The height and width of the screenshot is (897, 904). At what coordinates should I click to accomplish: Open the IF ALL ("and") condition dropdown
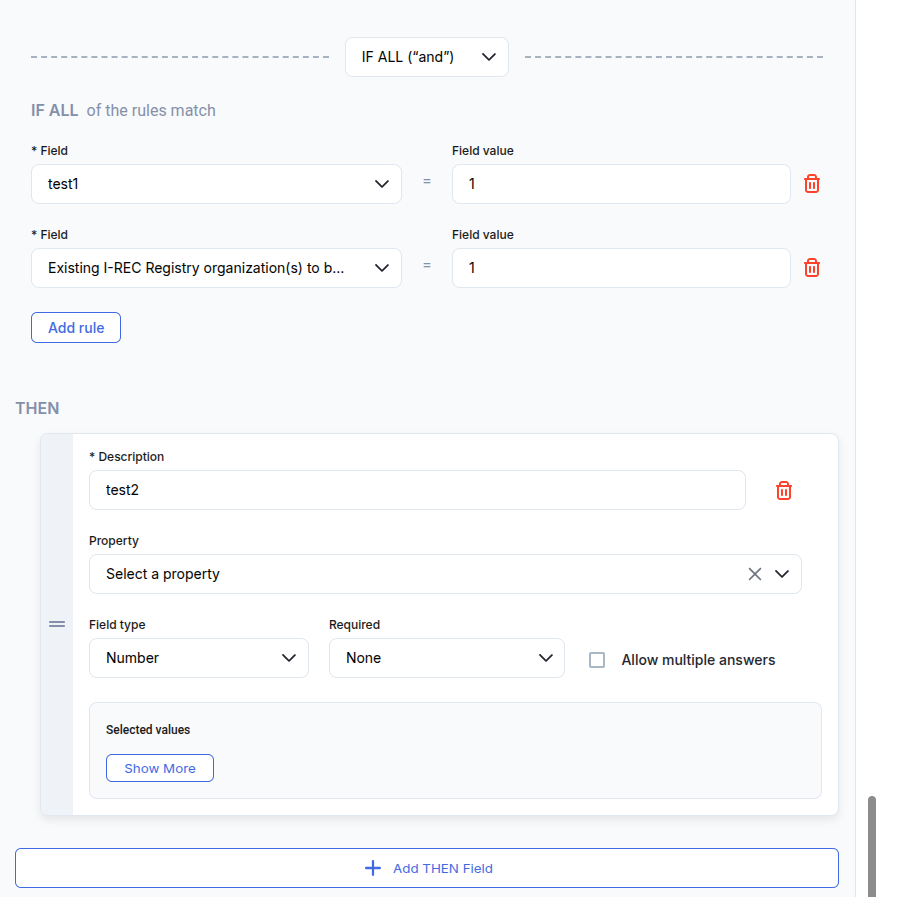[427, 57]
